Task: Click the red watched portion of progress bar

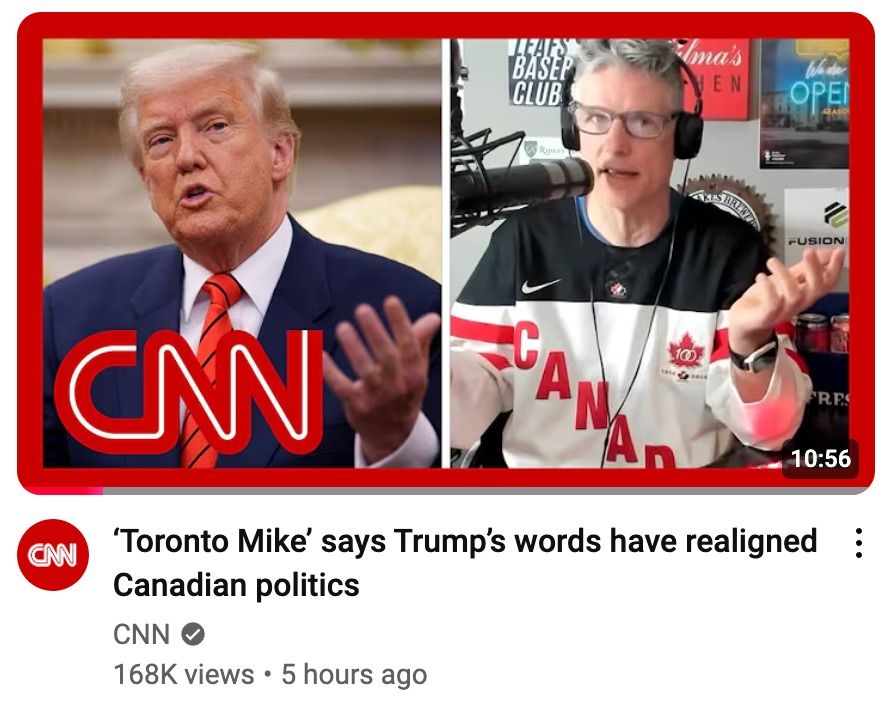Action: [60, 491]
